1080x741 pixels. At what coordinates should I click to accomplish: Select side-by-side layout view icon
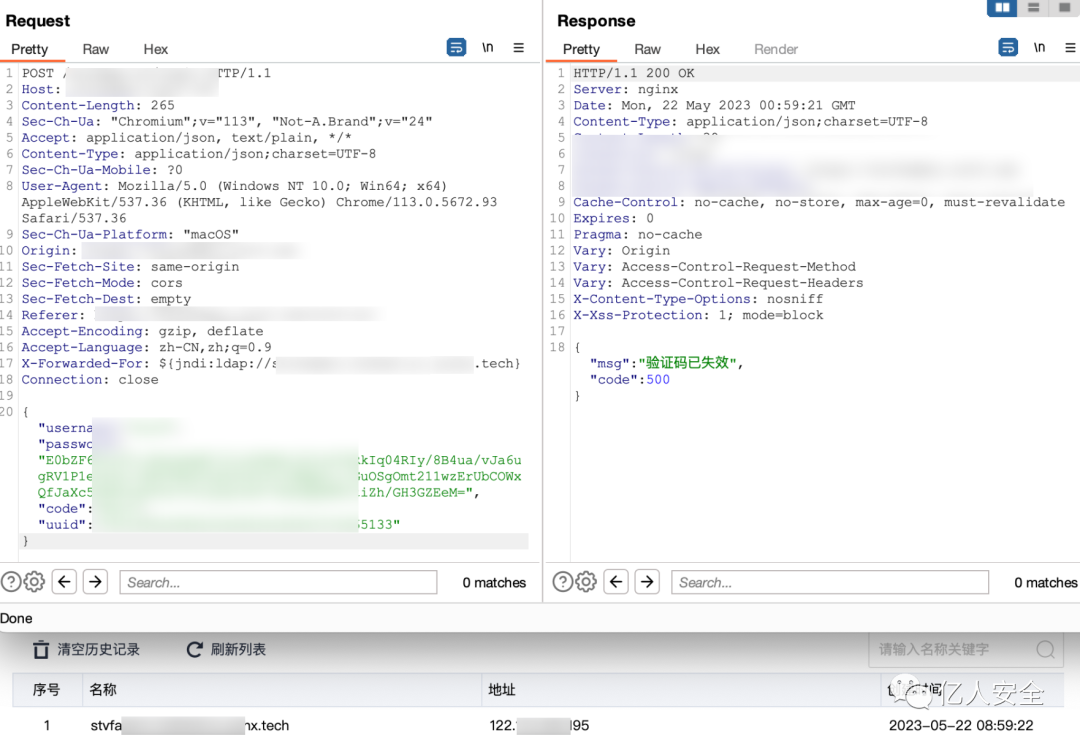pos(1002,8)
